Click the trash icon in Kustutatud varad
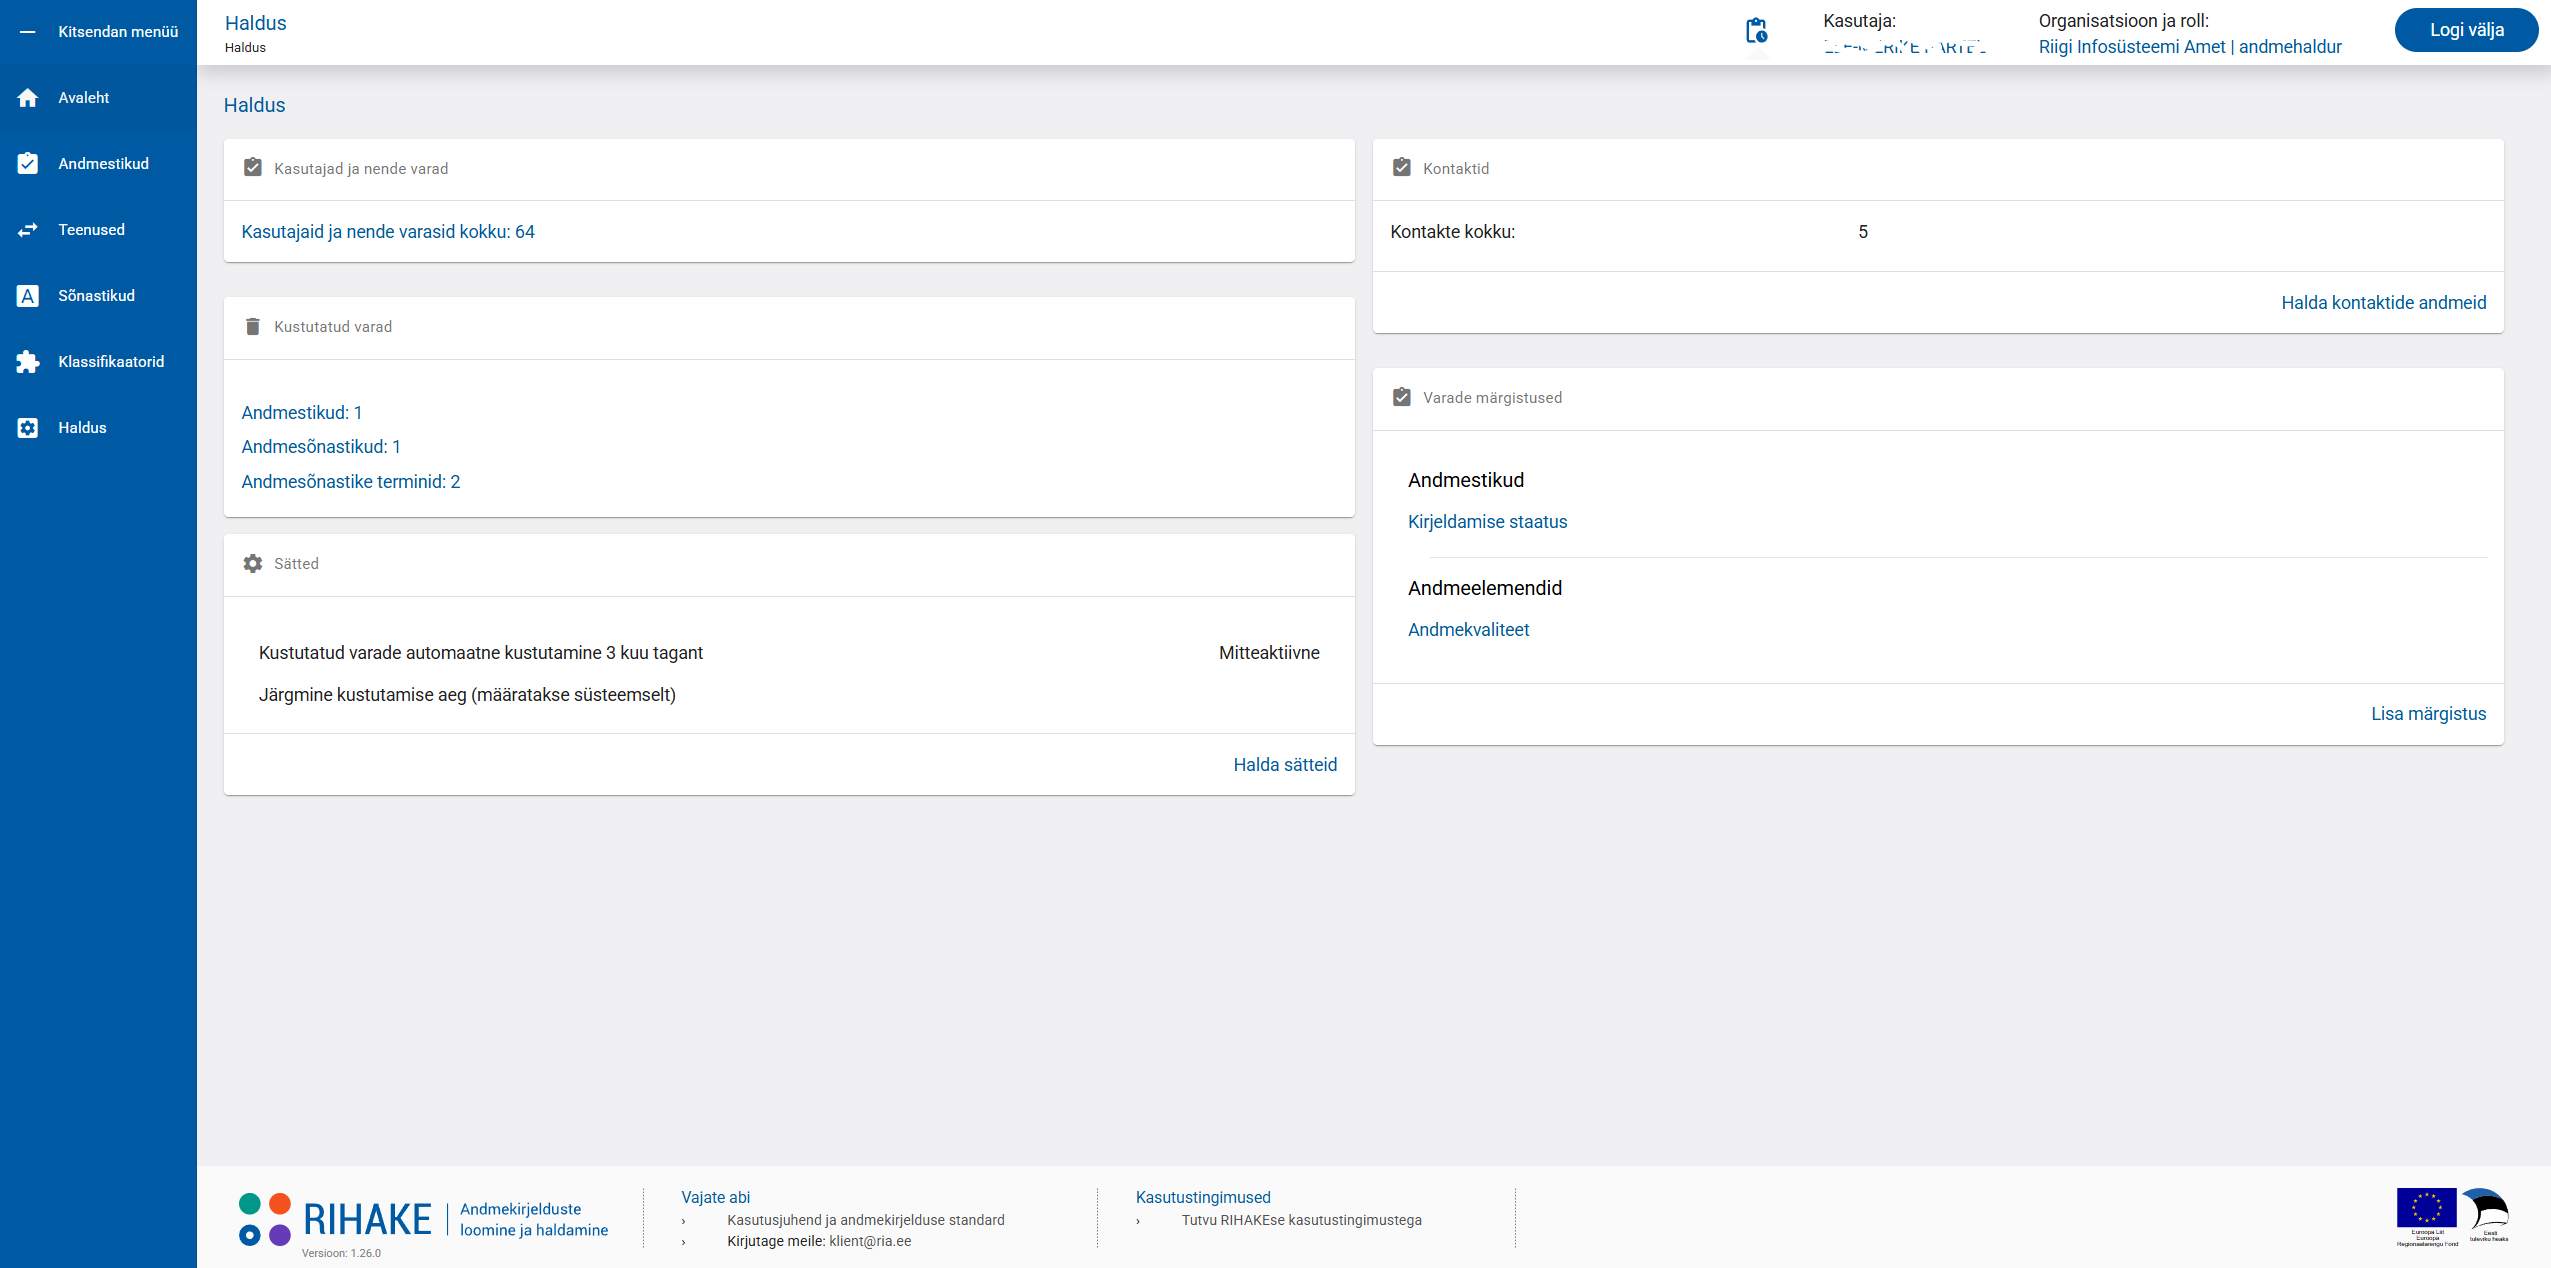Screen dimensions: 2551x1268 (253, 327)
